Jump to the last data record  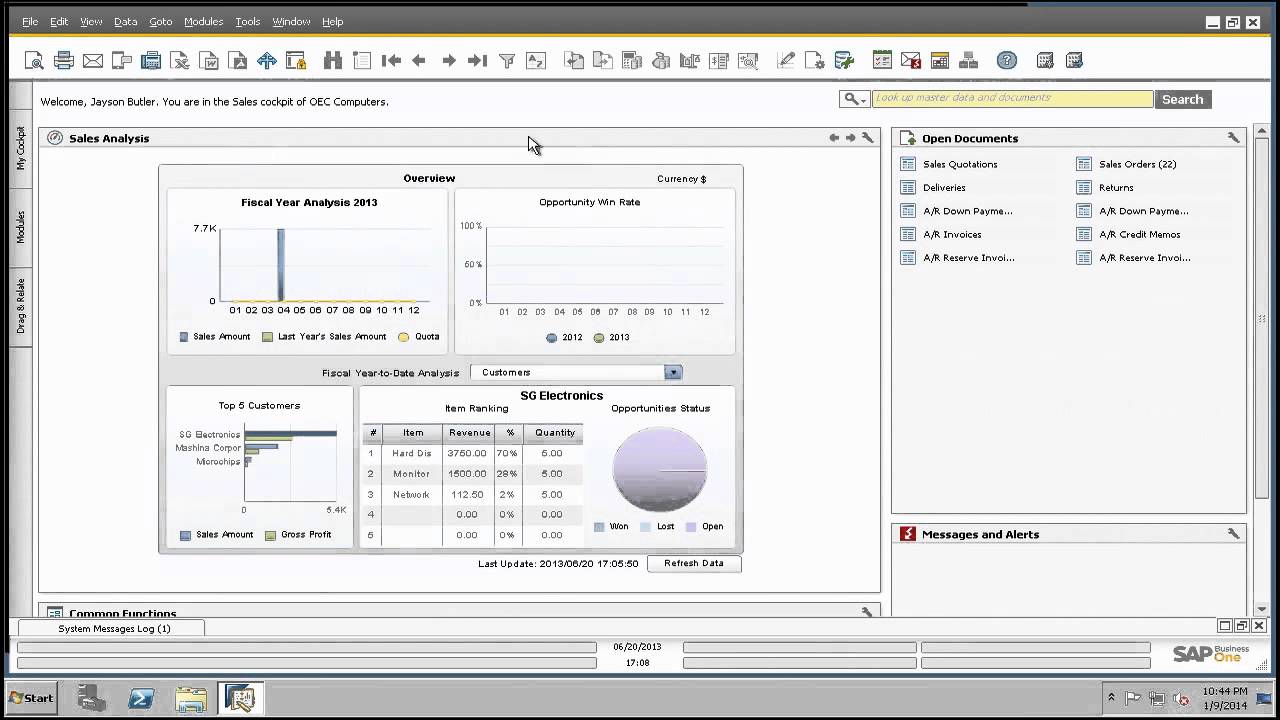pyautogui.click(x=478, y=61)
